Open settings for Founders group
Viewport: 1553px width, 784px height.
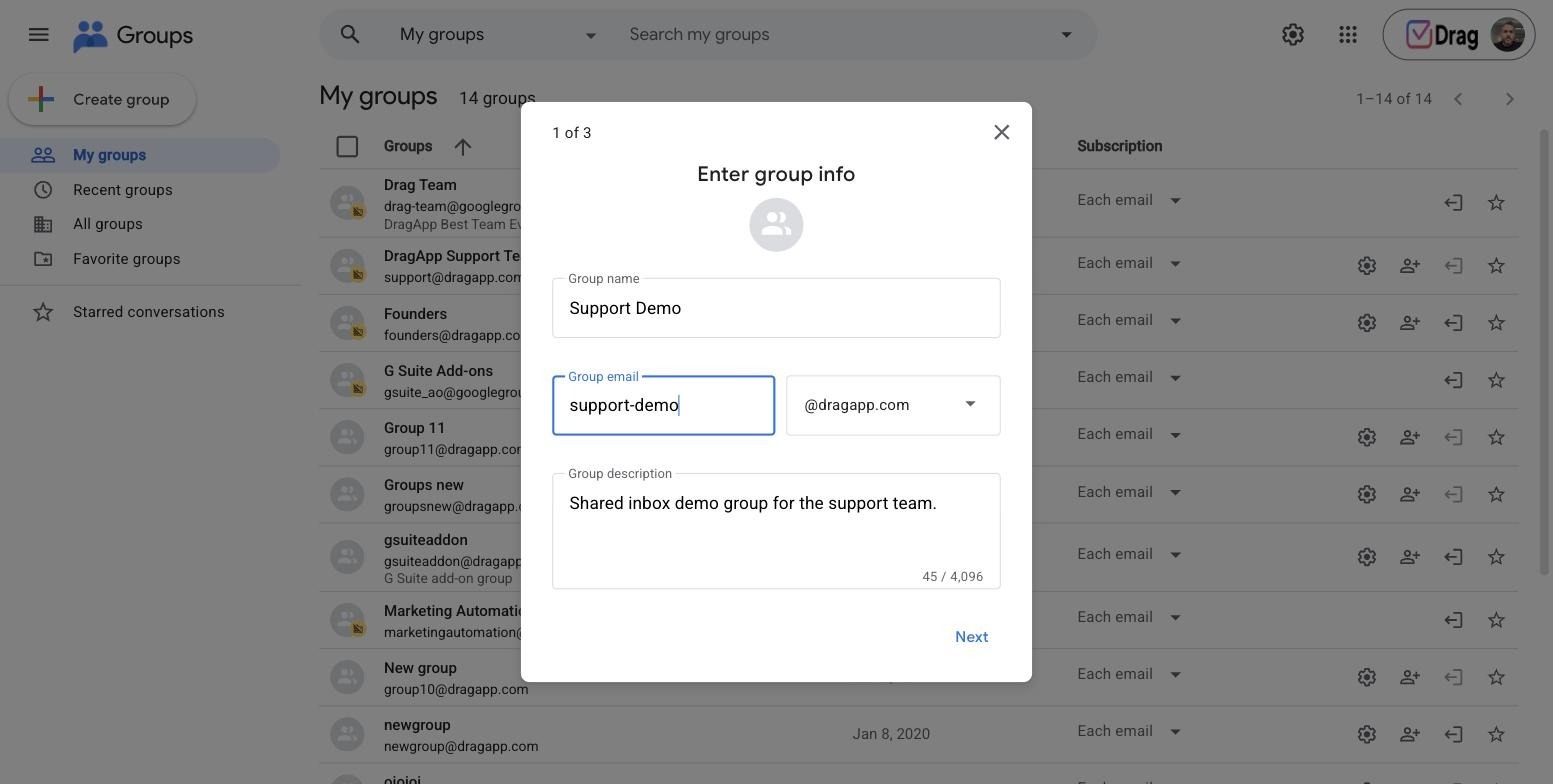coord(1367,323)
